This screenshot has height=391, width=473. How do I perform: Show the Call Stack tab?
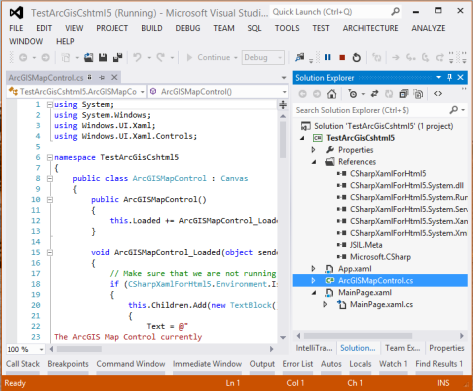click(23, 364)
